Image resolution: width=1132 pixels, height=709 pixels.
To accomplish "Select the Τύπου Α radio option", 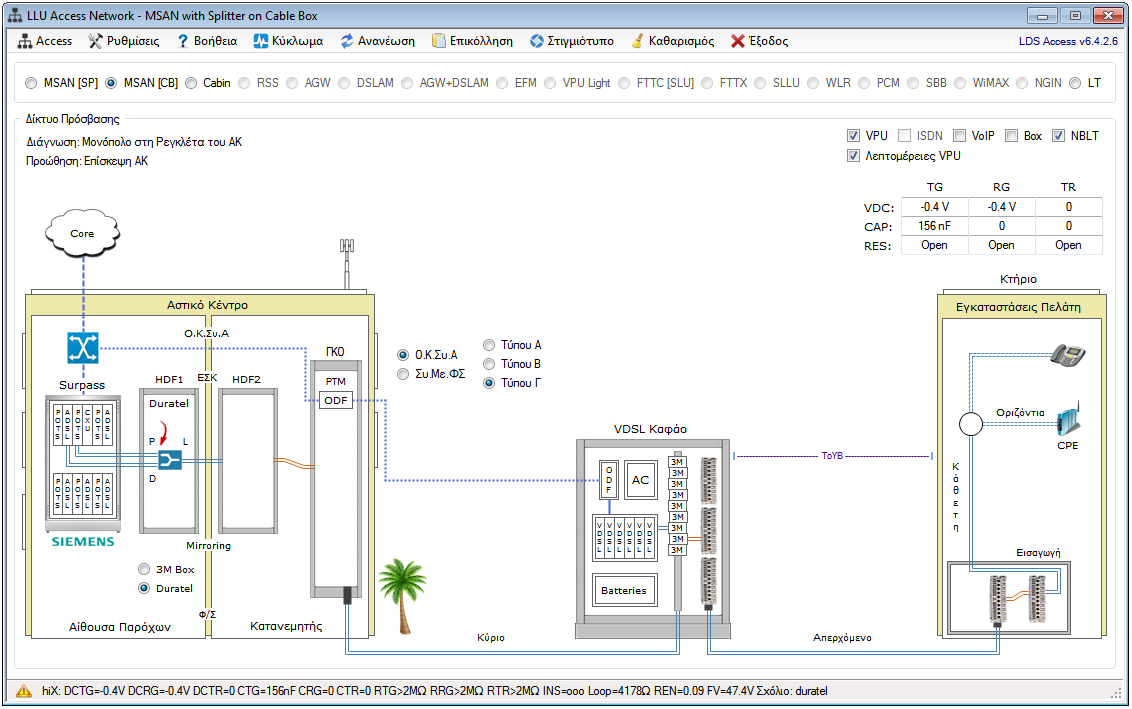I will (x=489, y=345).
